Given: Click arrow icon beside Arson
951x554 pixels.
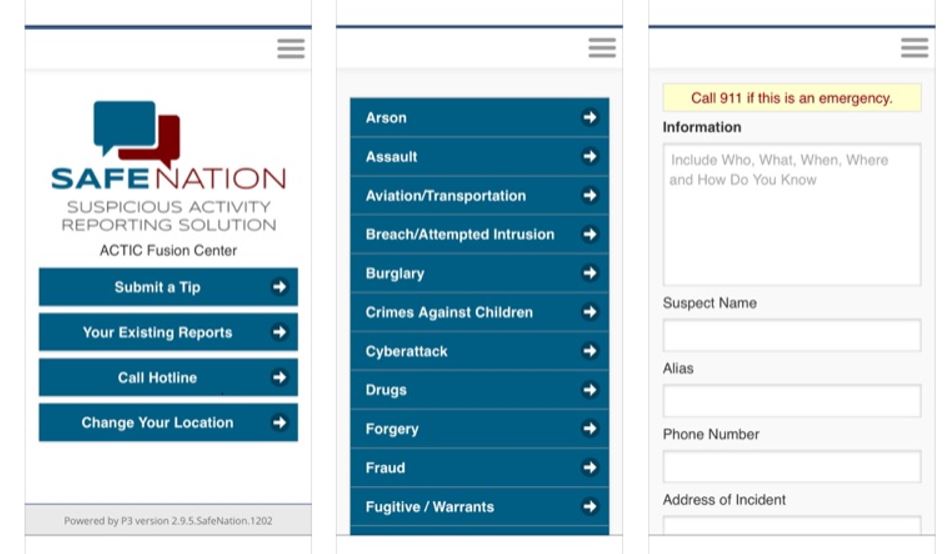Looking at the screenshot, I should click(590, 117).
